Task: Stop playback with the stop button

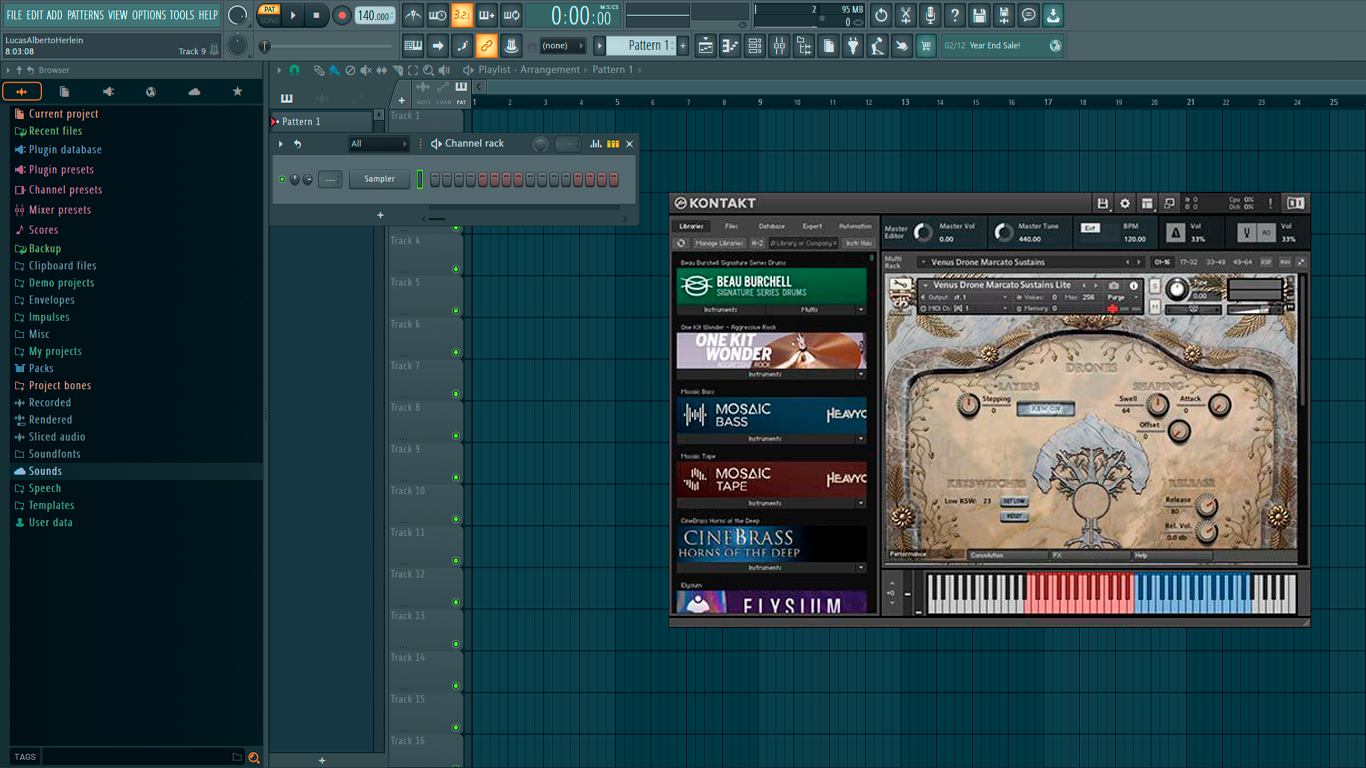Action: tap(316, 15)
